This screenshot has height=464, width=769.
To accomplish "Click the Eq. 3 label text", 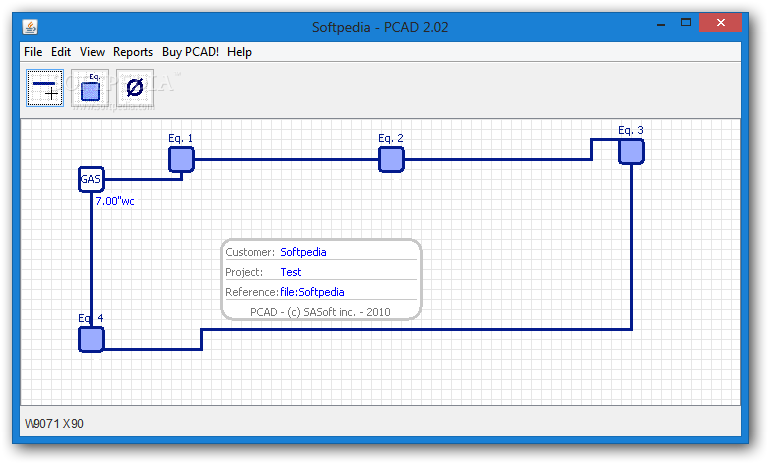I will 631,130.
